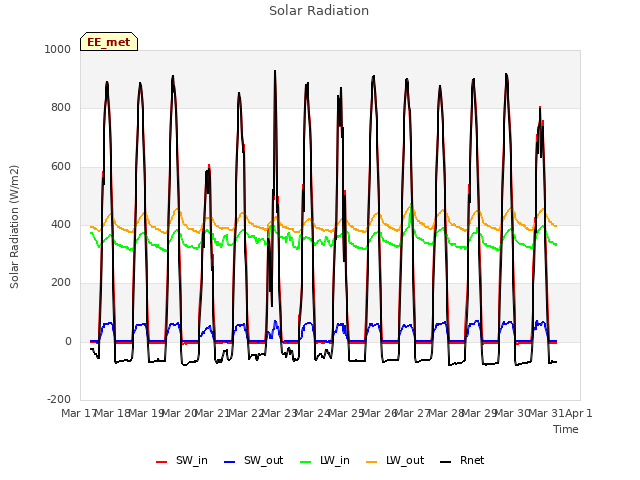Click the Mar 27 x-axis tick label
Viewport: 640px width, 480px height.
[413, 413]
